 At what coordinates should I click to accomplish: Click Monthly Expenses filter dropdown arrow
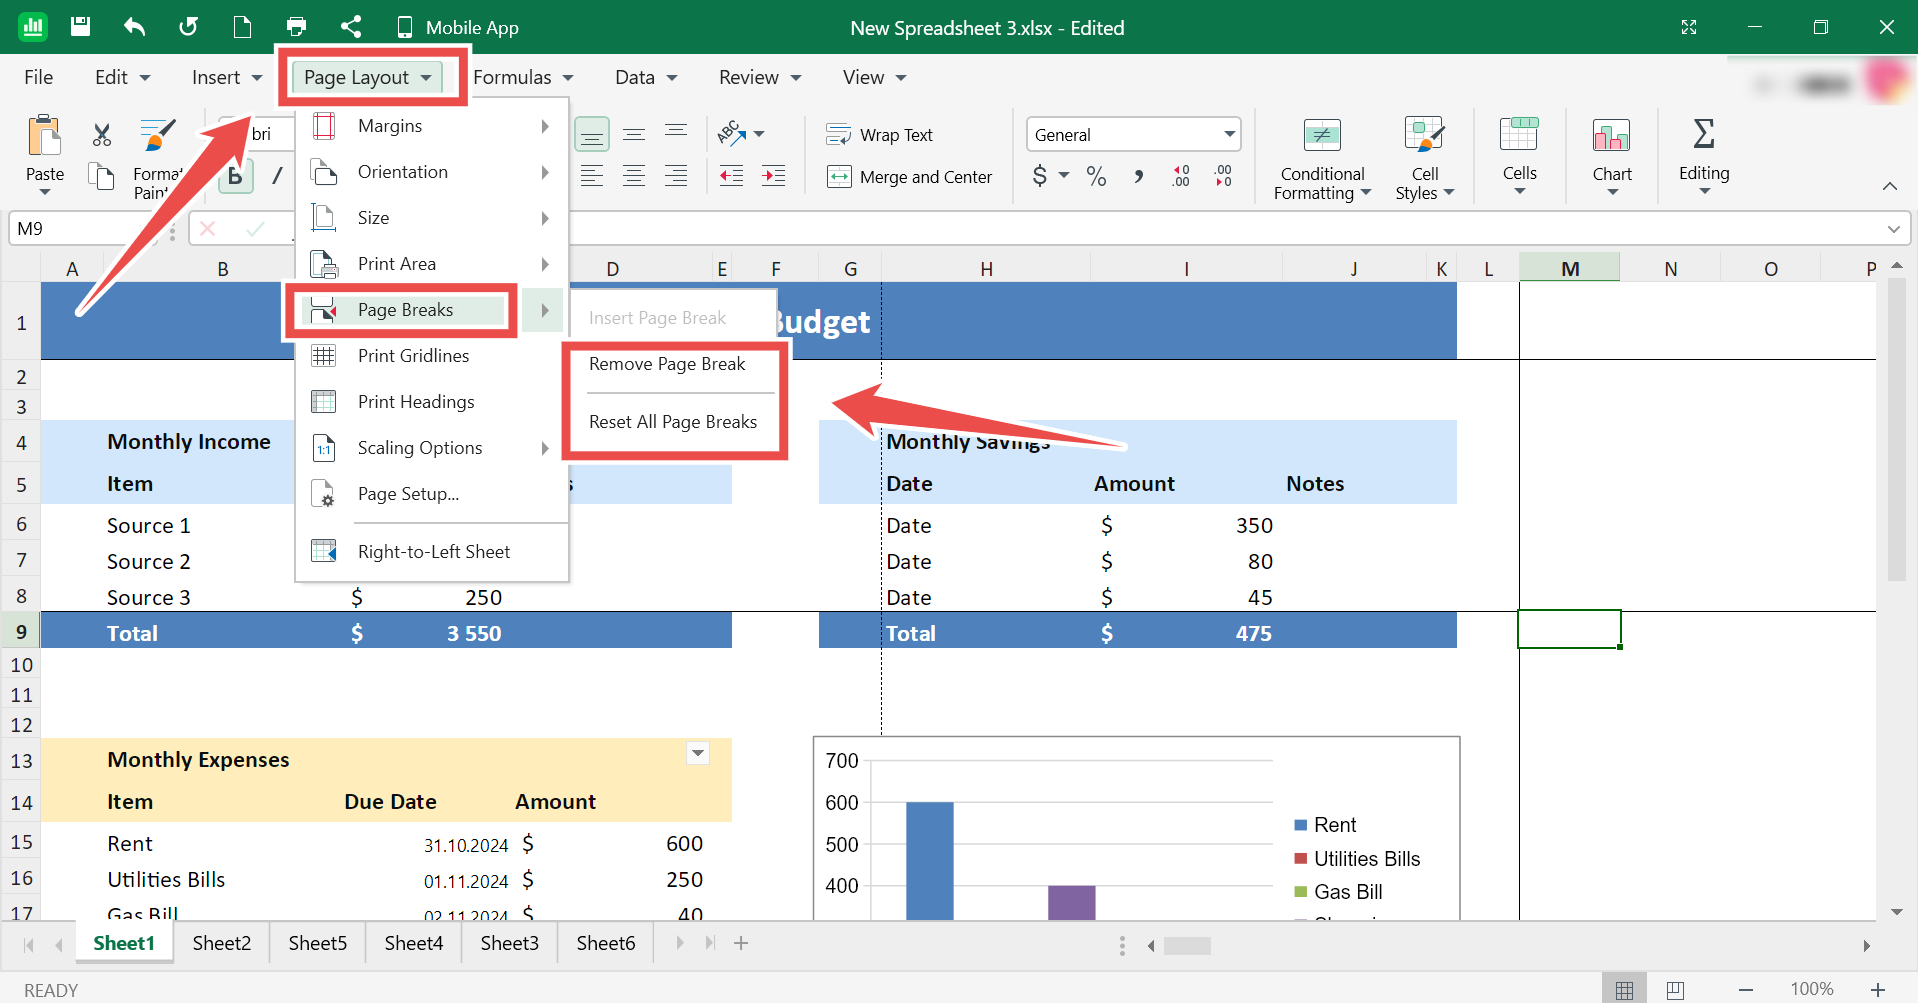coord(698,753)
